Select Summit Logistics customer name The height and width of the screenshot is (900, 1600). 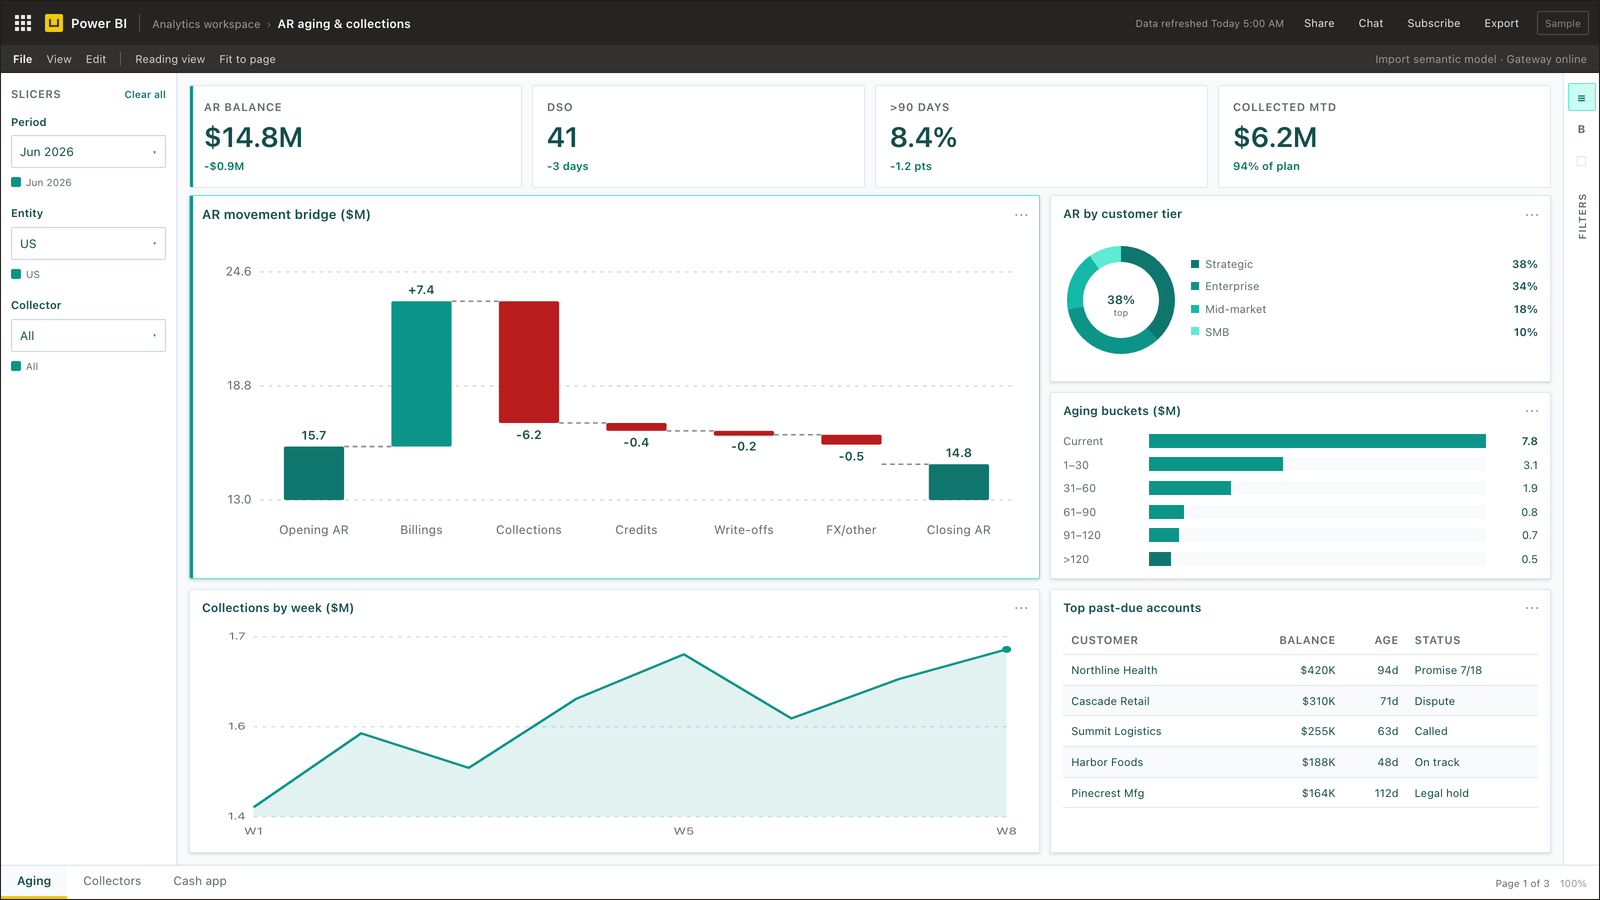click(x=1116, y=731)
